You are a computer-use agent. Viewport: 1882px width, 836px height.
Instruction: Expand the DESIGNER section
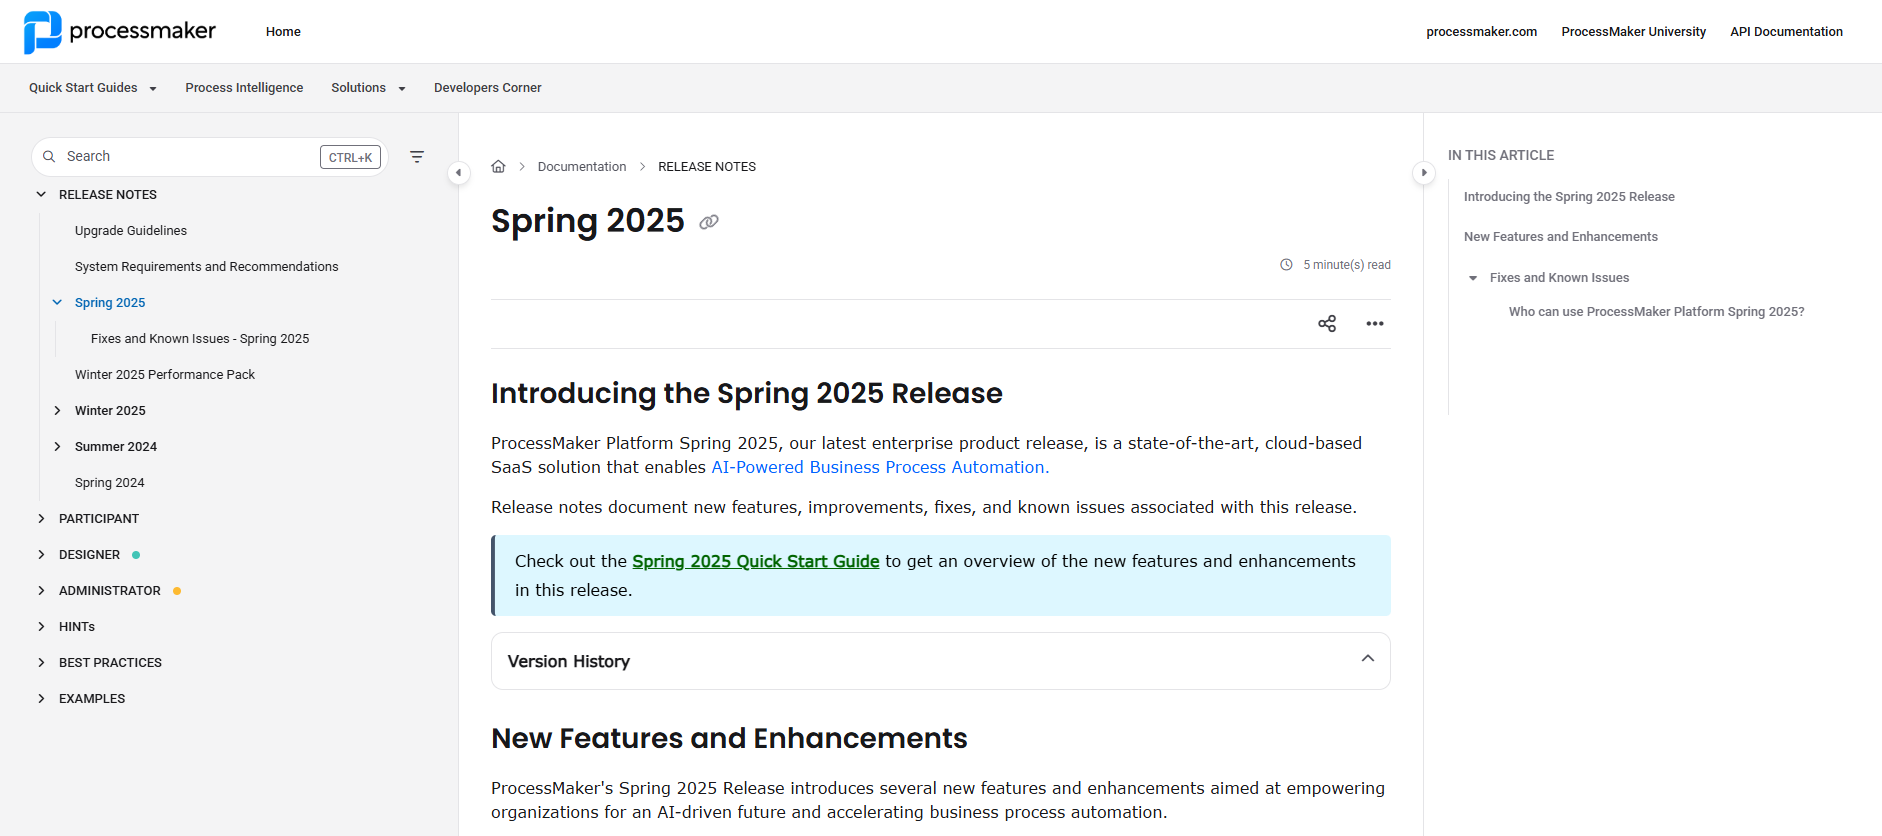(41, 555)
